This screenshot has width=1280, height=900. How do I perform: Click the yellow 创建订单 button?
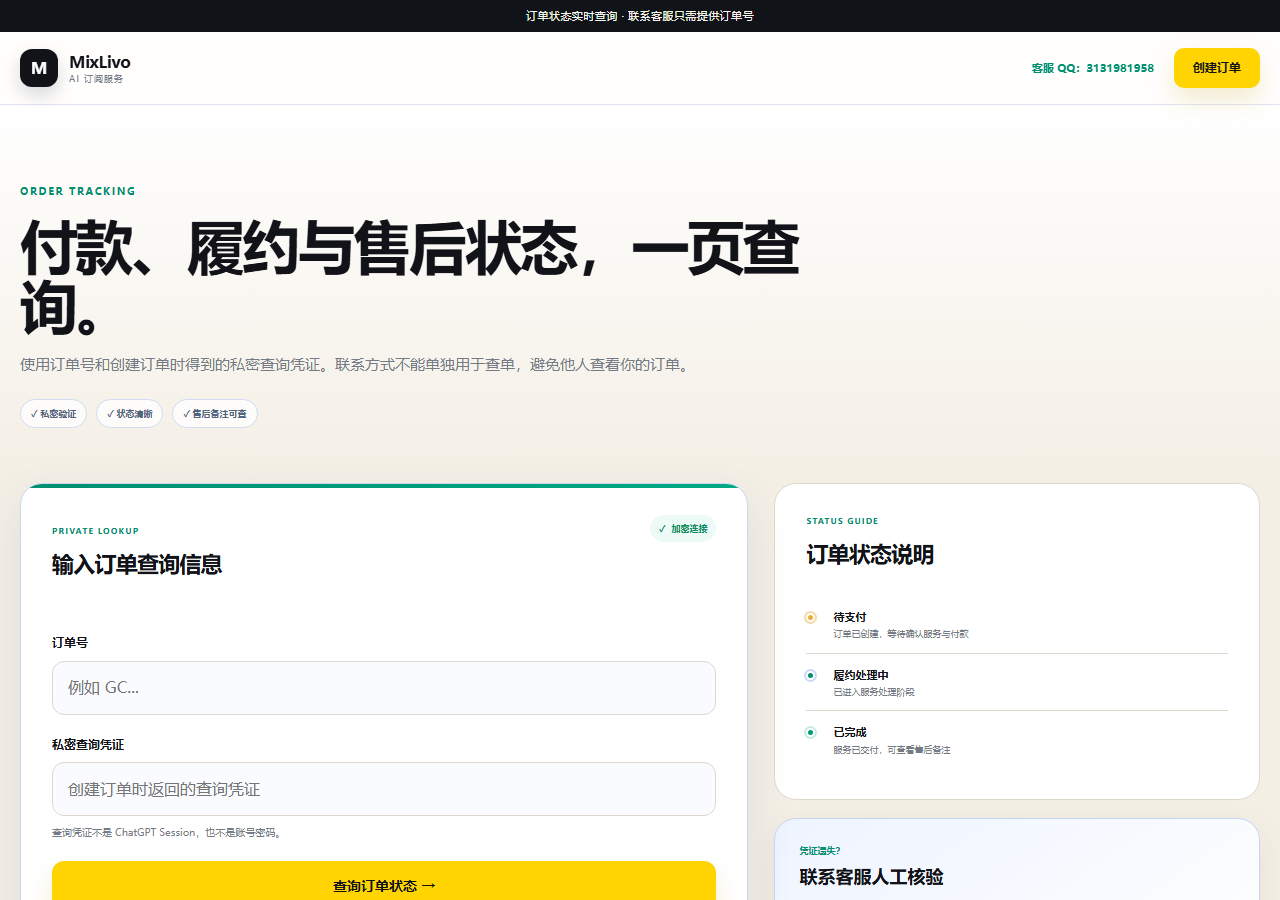coord(1217,68)
